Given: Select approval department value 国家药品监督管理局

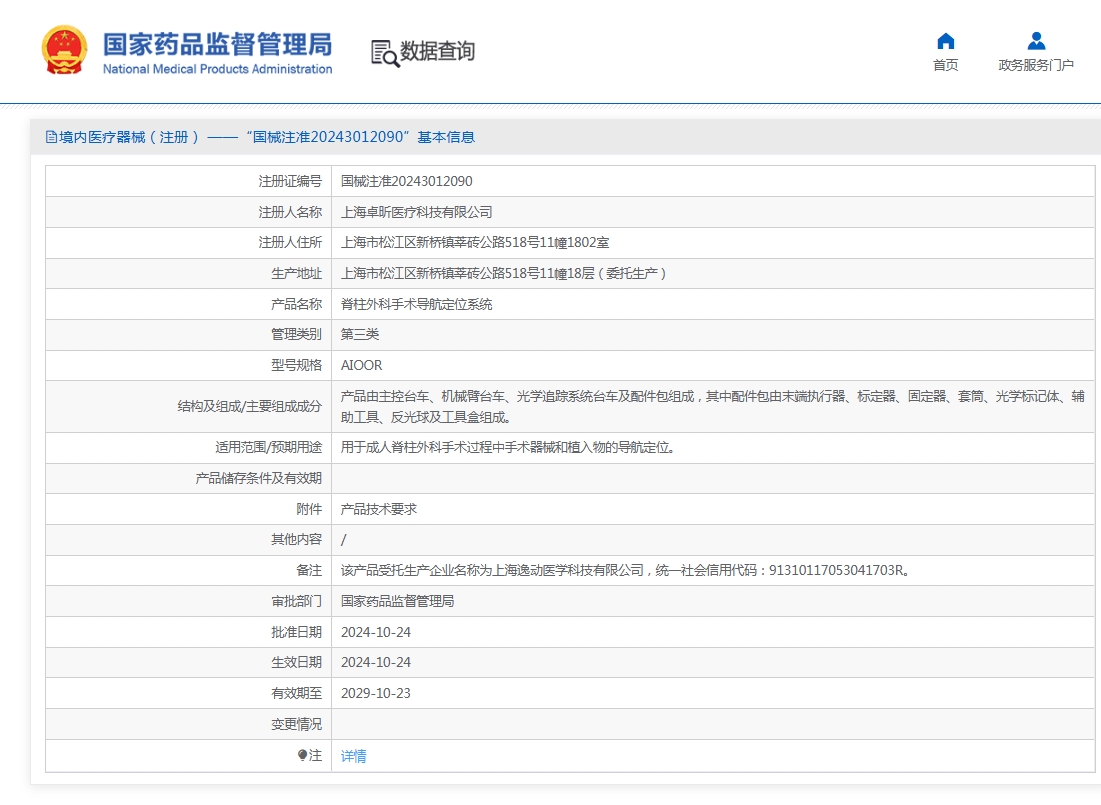Looking at the screenshot, I should pyautogui.click(x=397, y=601).
